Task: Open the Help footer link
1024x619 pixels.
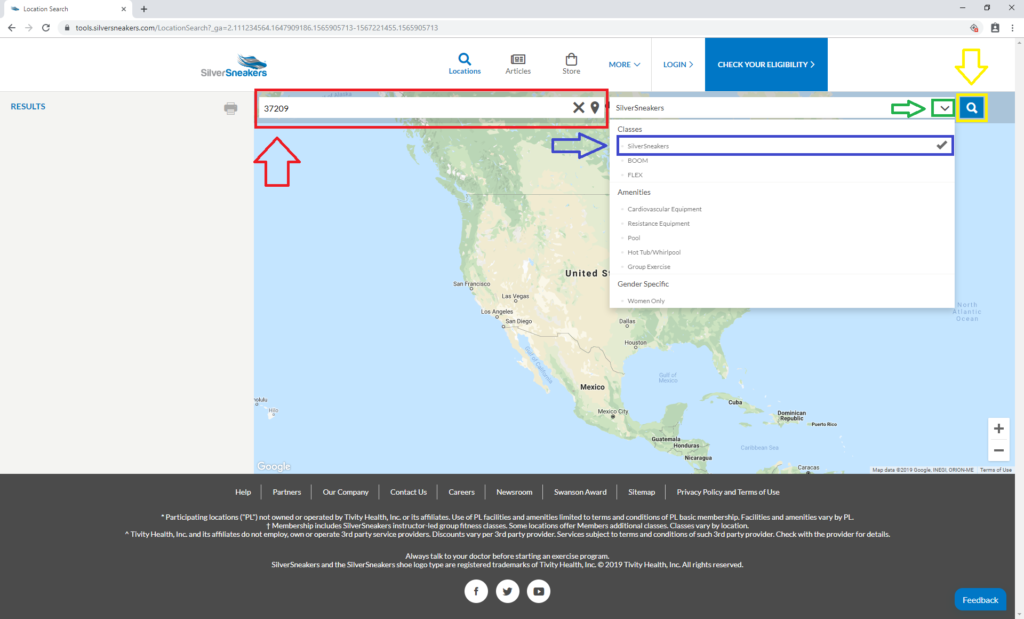Action: point(243,492)
